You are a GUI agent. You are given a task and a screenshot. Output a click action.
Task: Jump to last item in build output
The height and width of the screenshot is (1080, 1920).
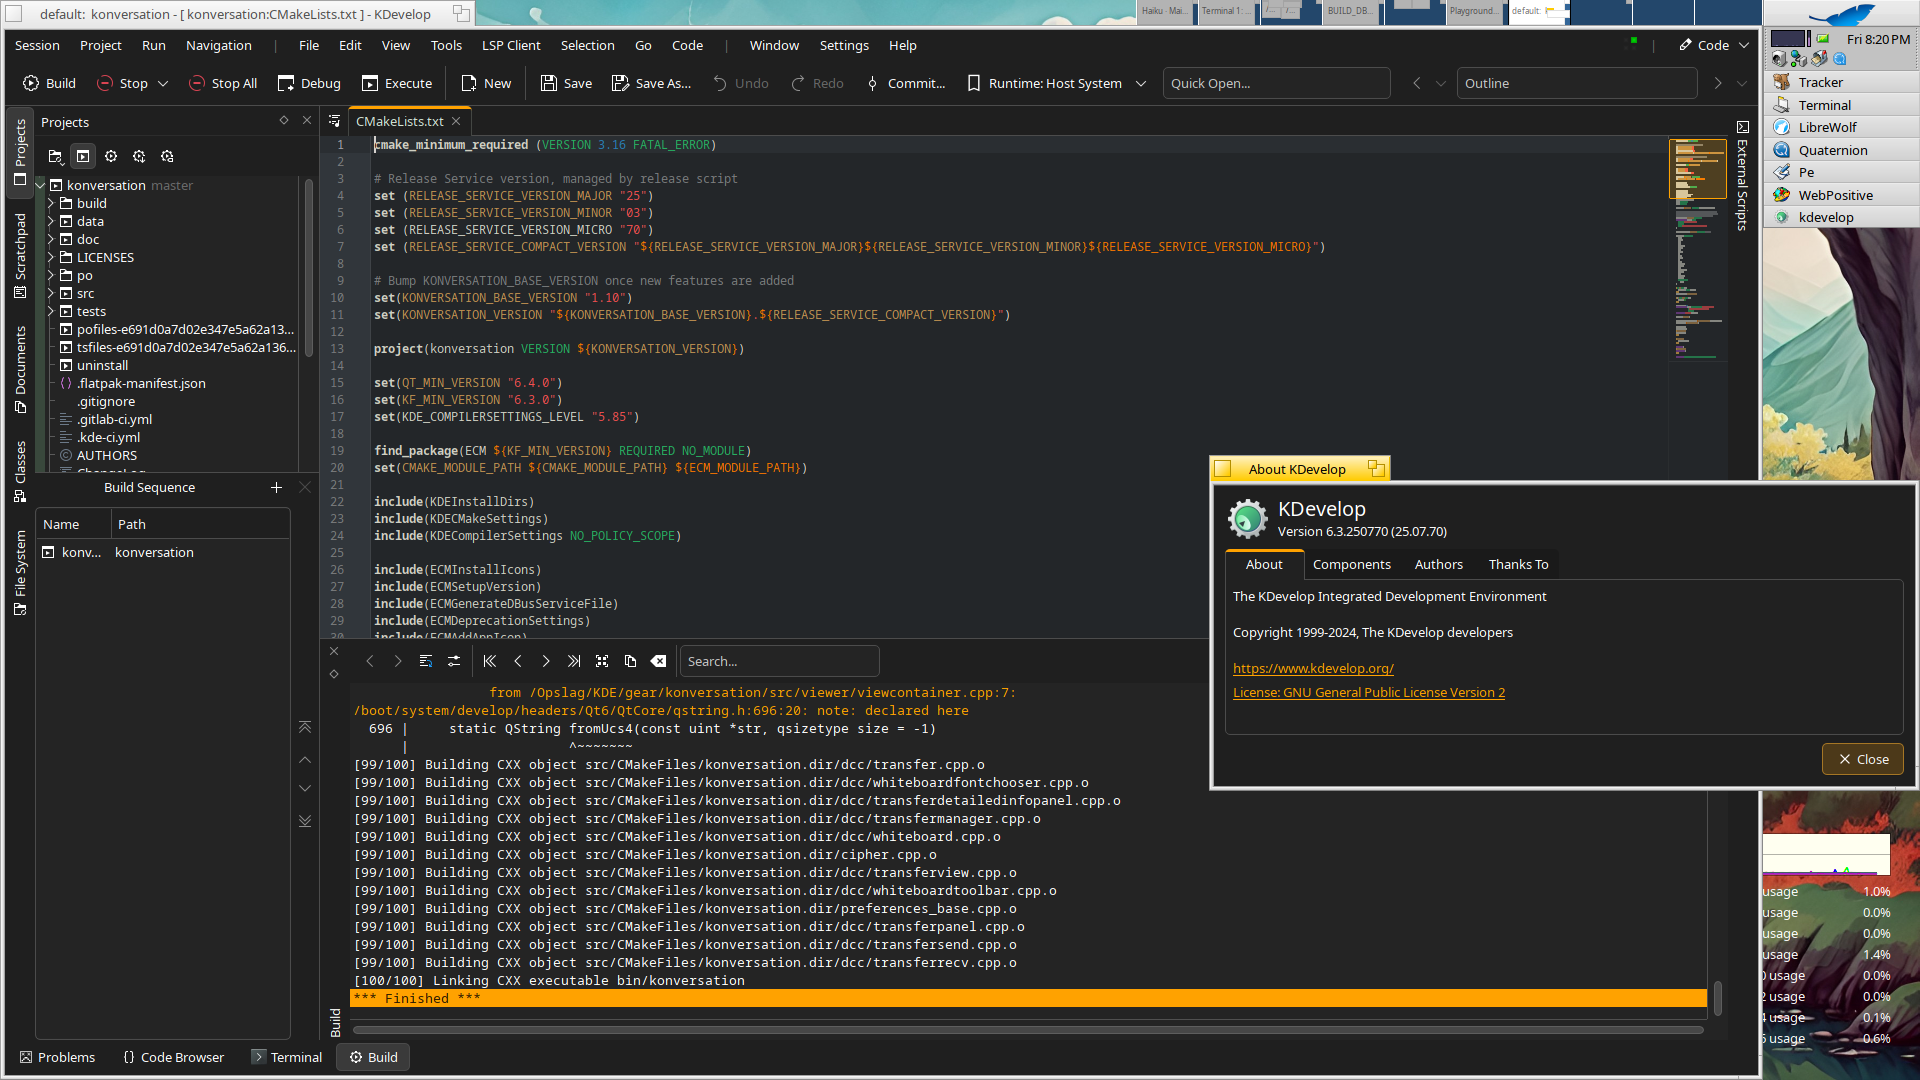click(574, 661)
